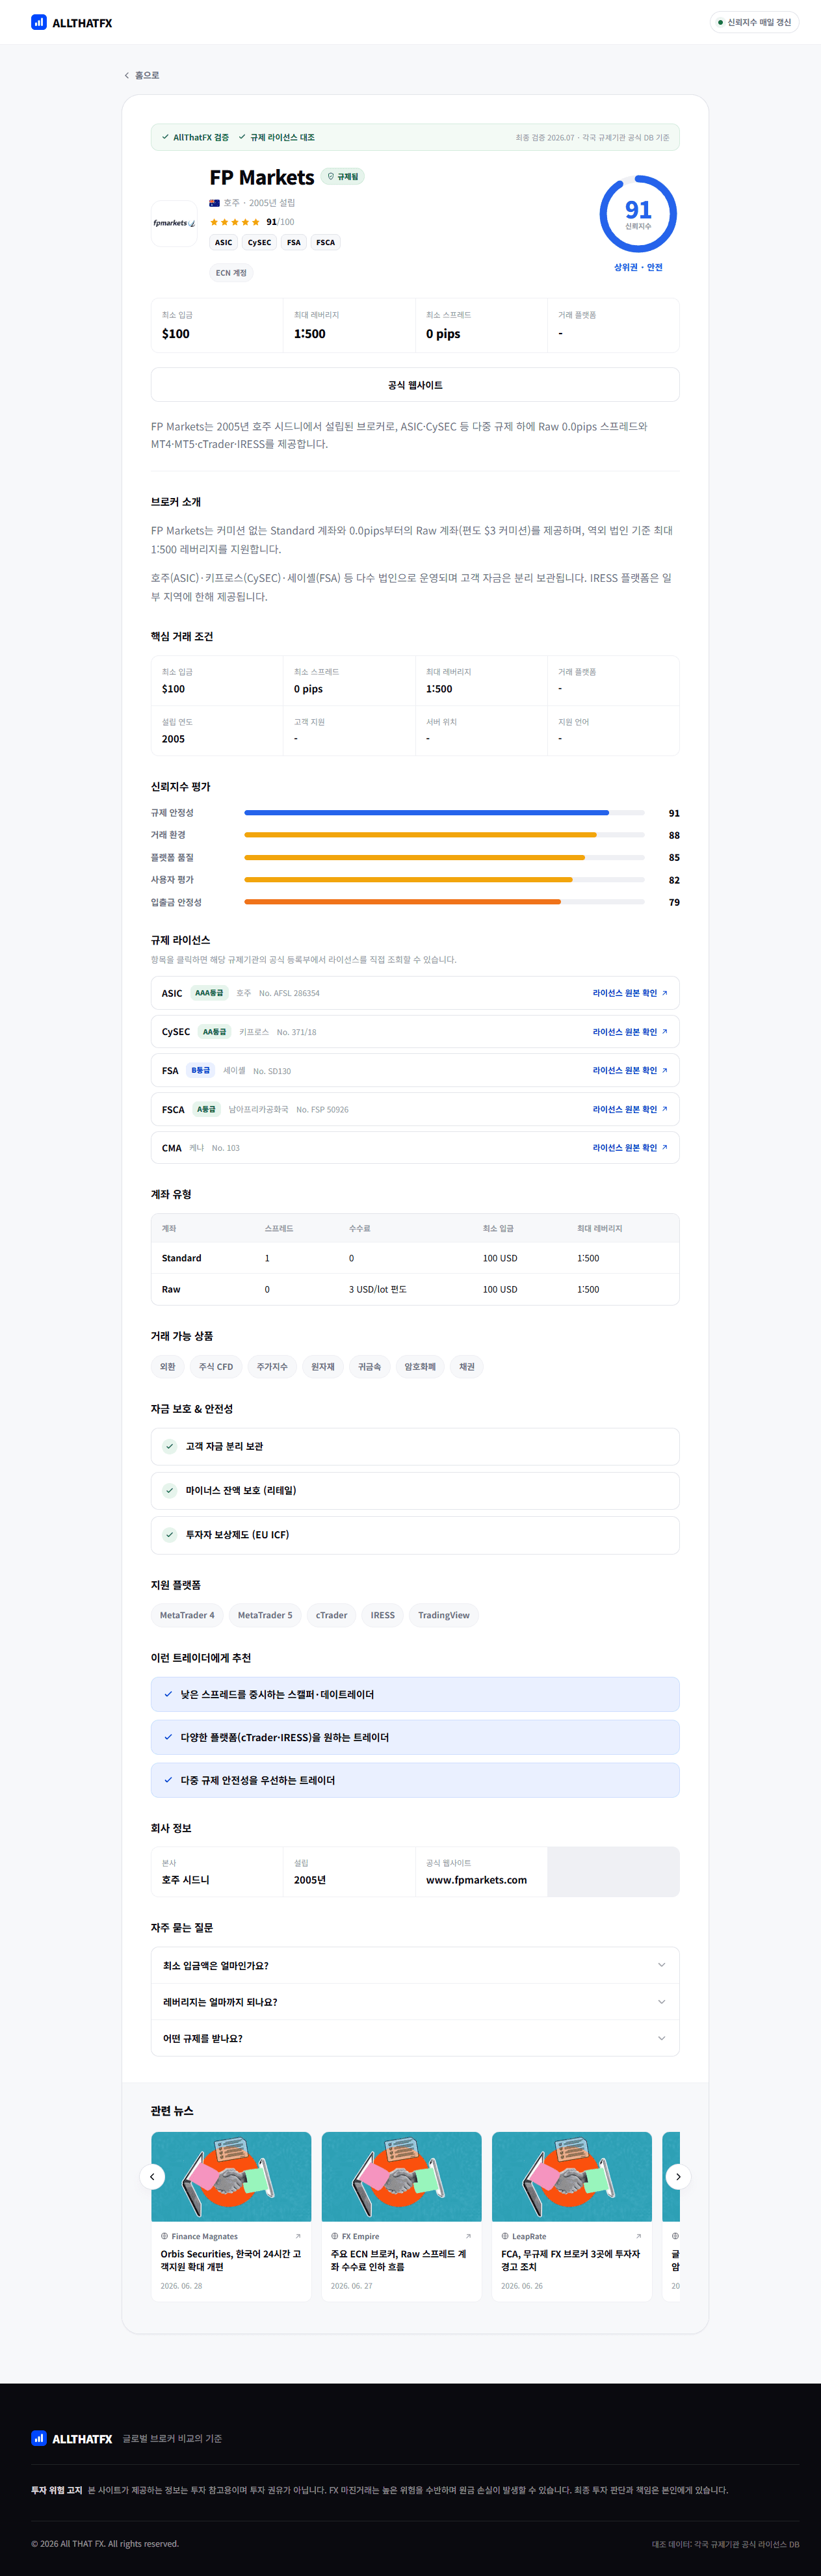Click the previous arrow in news carousel

[152, 2176]
